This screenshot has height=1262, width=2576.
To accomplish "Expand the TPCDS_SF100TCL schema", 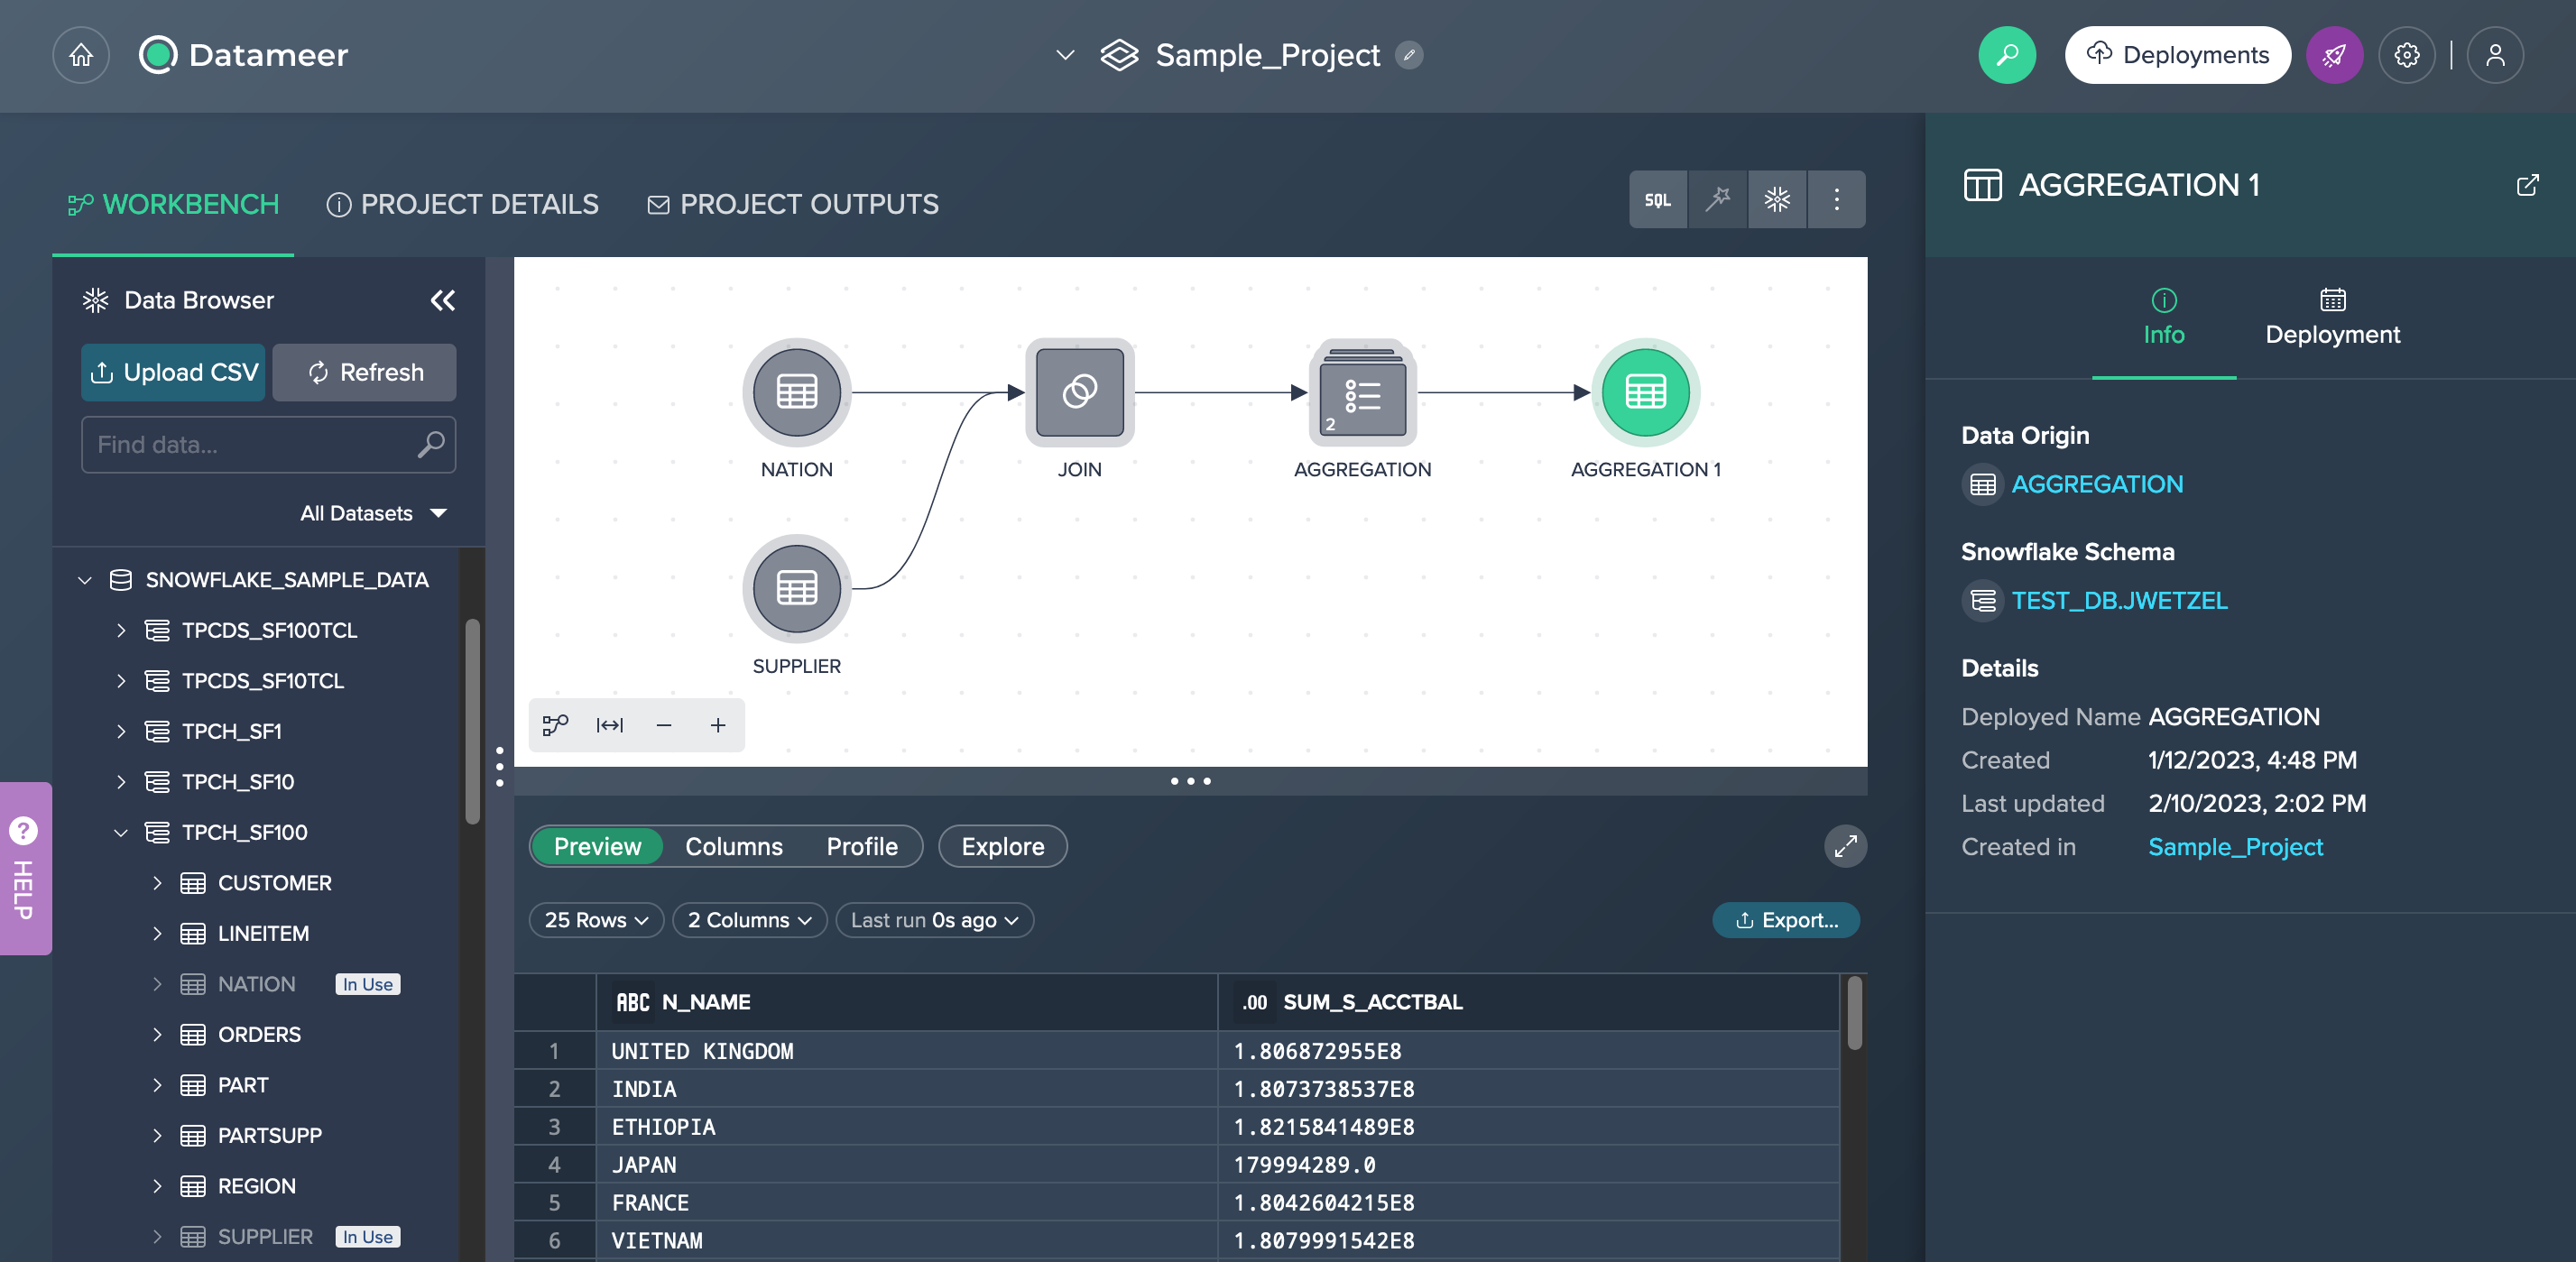I will (121, 630).
